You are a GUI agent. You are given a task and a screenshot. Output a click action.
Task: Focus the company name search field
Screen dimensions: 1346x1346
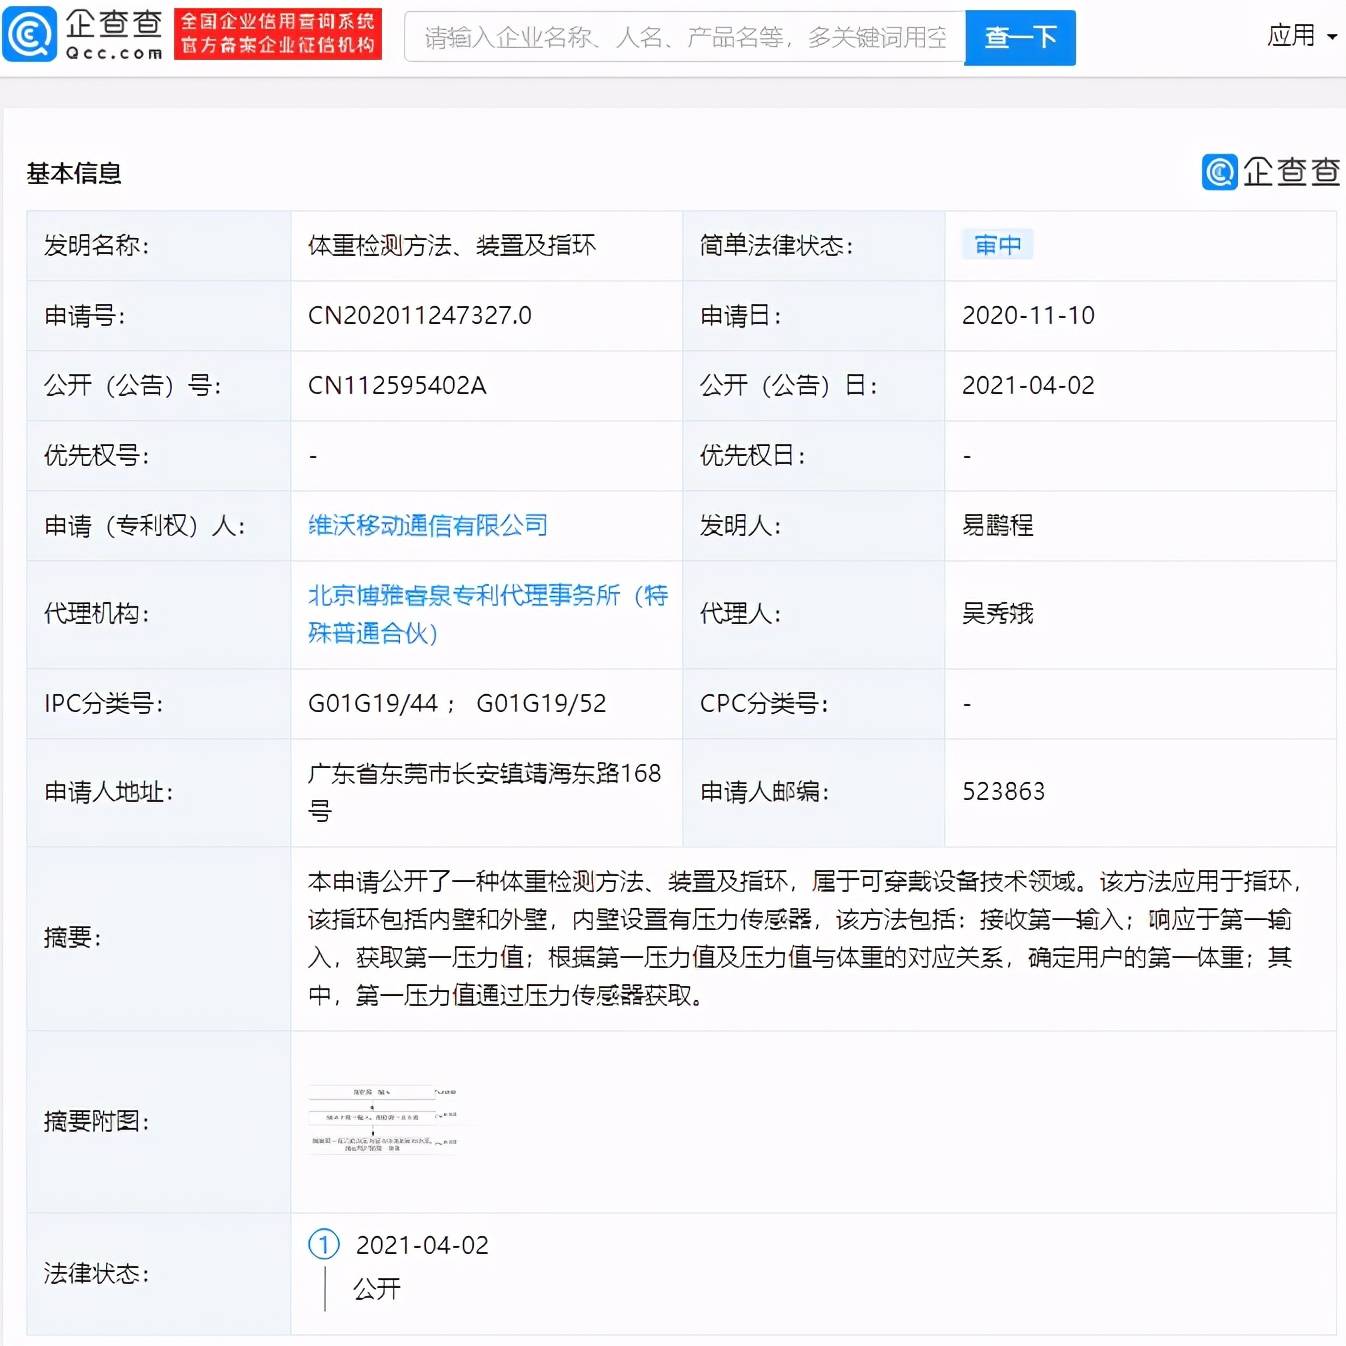[x=685, y=37]
